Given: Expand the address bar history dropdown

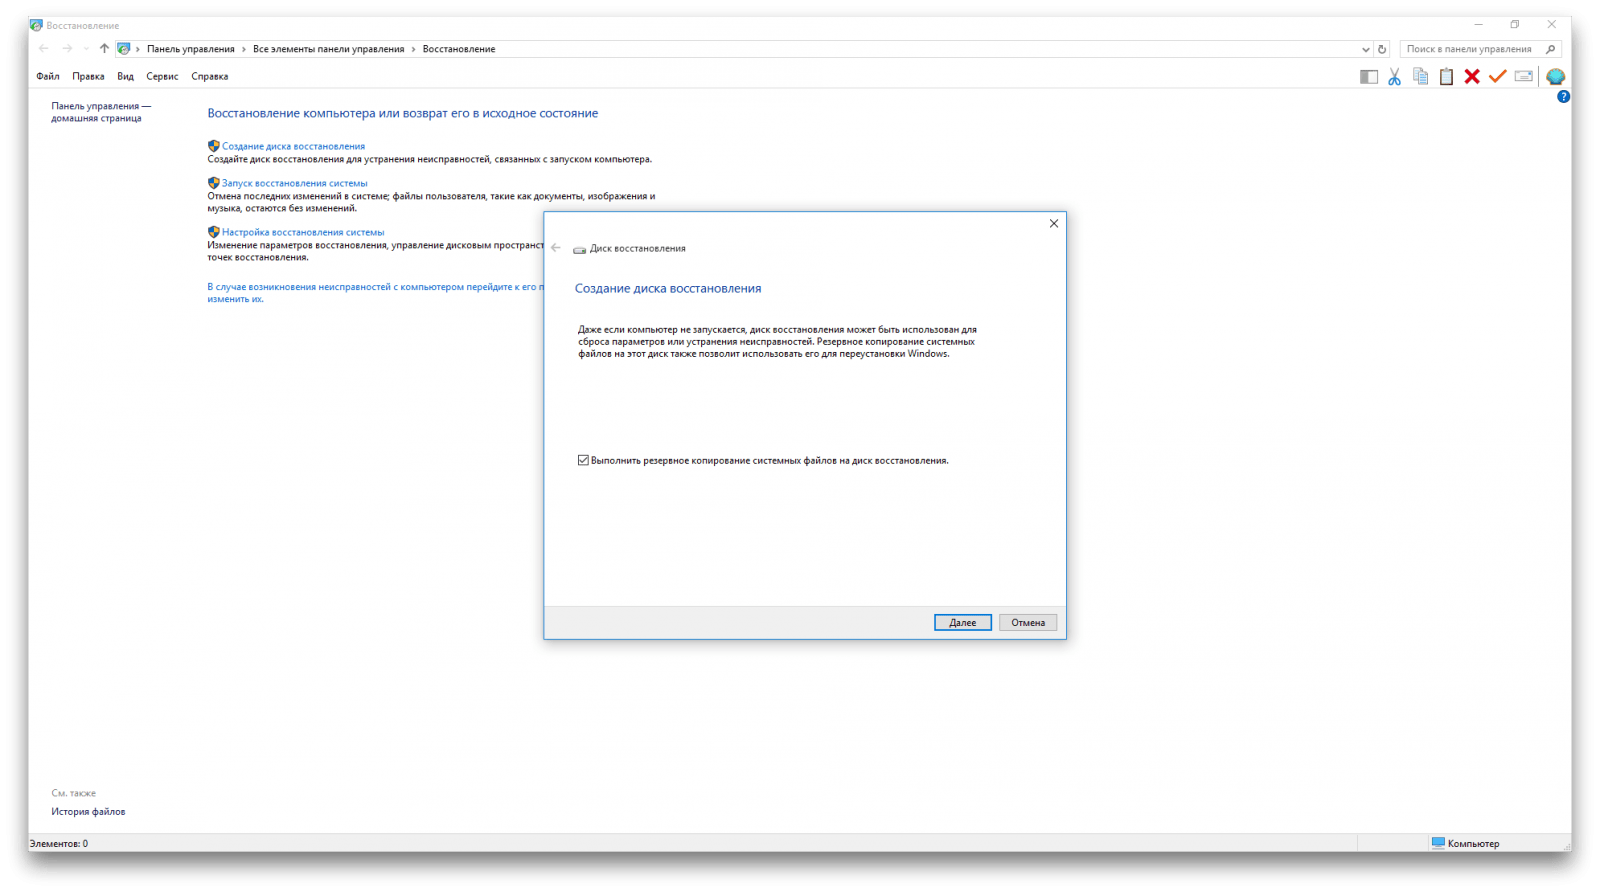Looking at the screenshot, I should (1366, 49).
